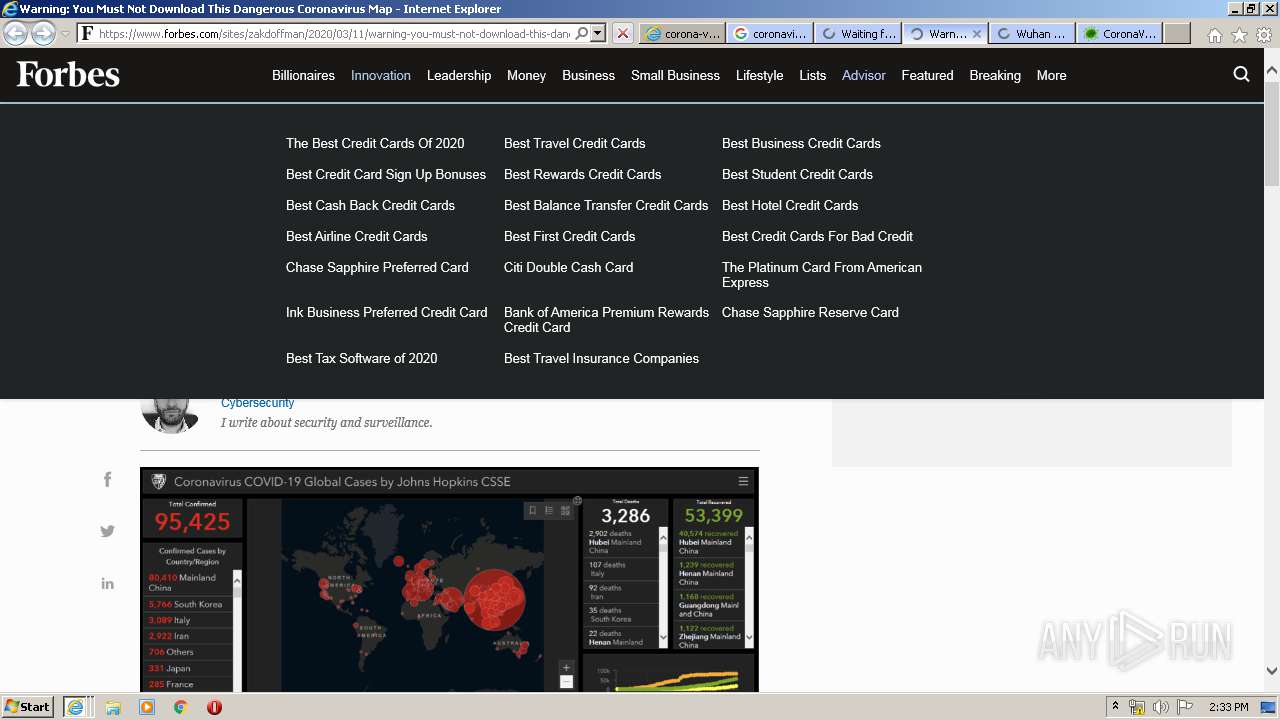Open The Best Credit Cards Of 2020
Viewport: 1280px width, 720px height.
click(x=375, y=143)
